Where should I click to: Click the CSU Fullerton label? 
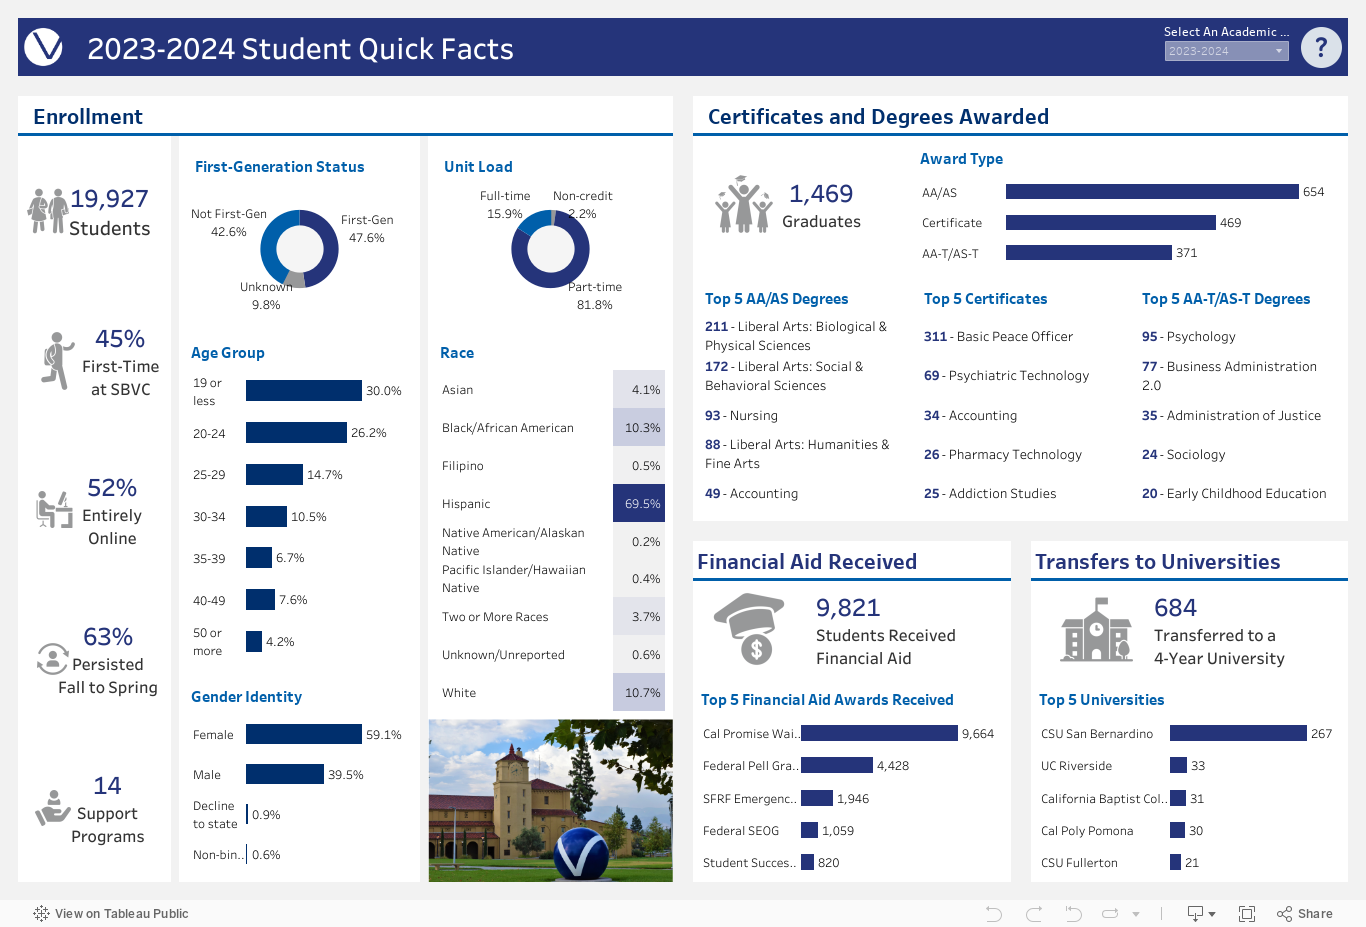(x=1079, y=863)
